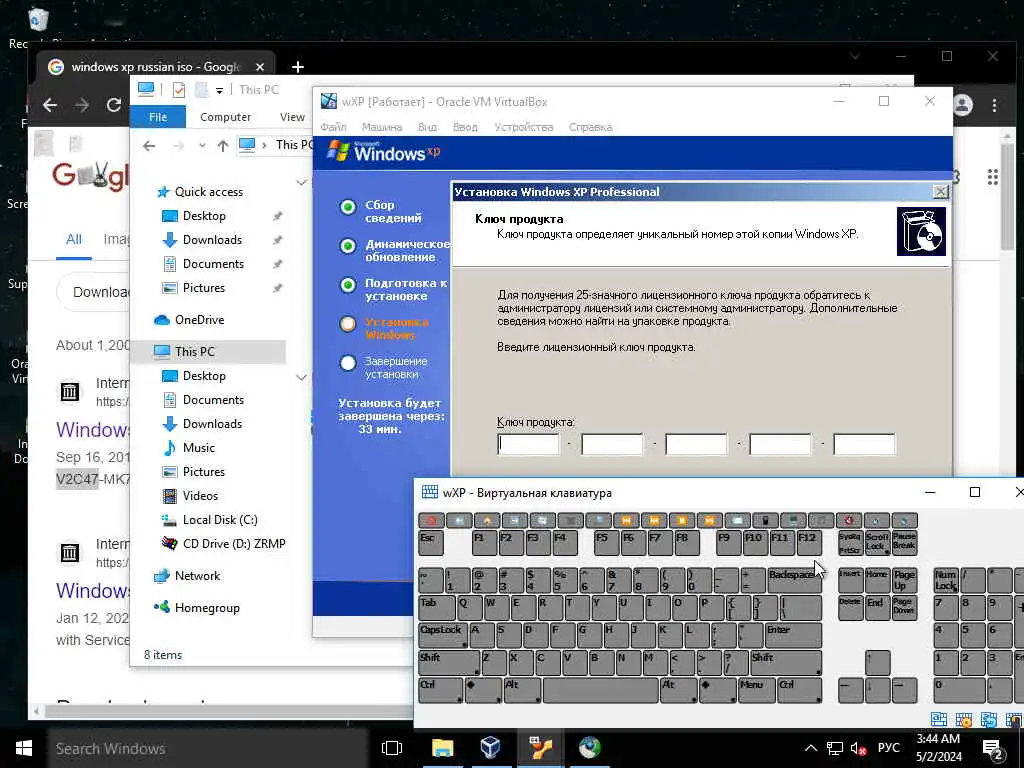Open Машина menu in VirtualBox
This screenshot has height=768, width=1024.
381,127
